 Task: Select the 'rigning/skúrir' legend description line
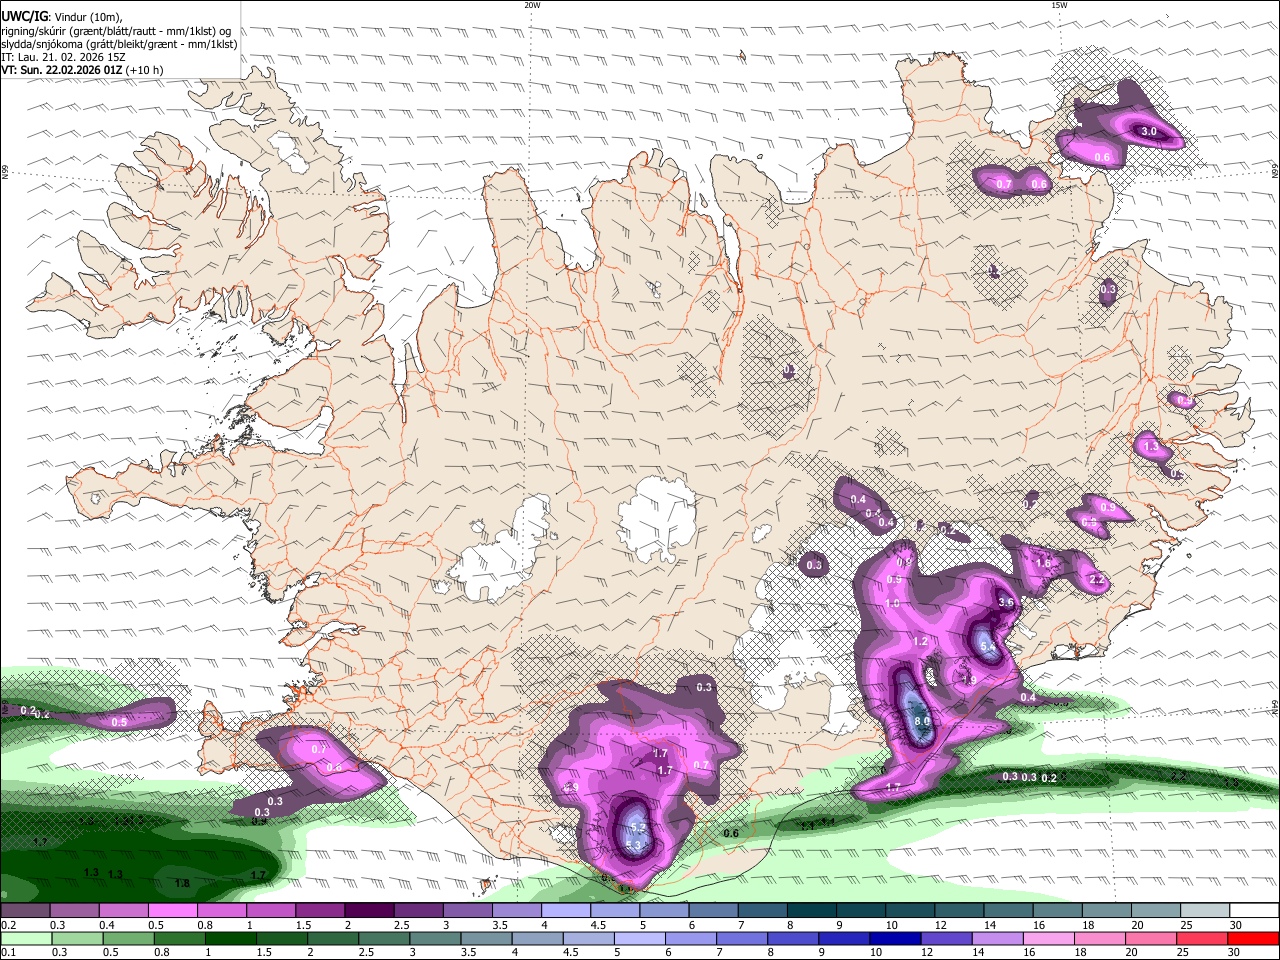pyautogui.click(x=116, y=31)
